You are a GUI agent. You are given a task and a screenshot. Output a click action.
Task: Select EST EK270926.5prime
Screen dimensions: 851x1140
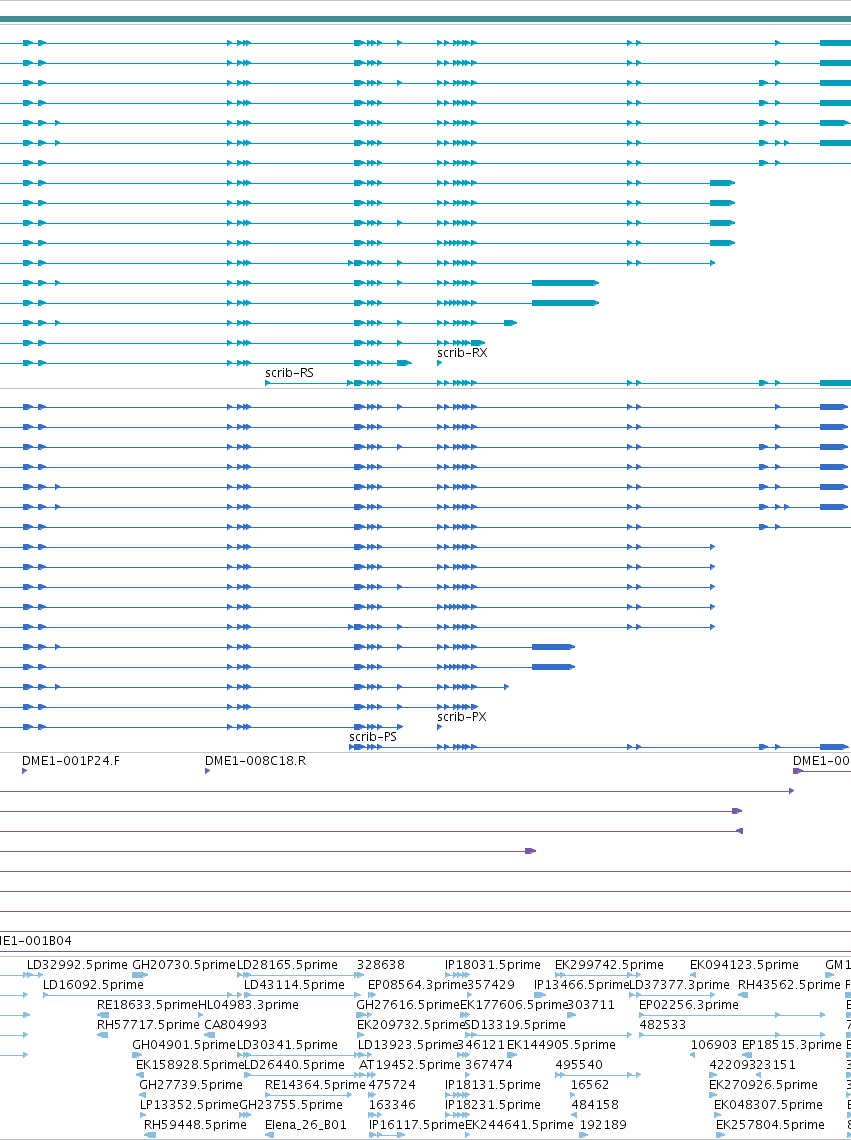tap(763, 1085)
